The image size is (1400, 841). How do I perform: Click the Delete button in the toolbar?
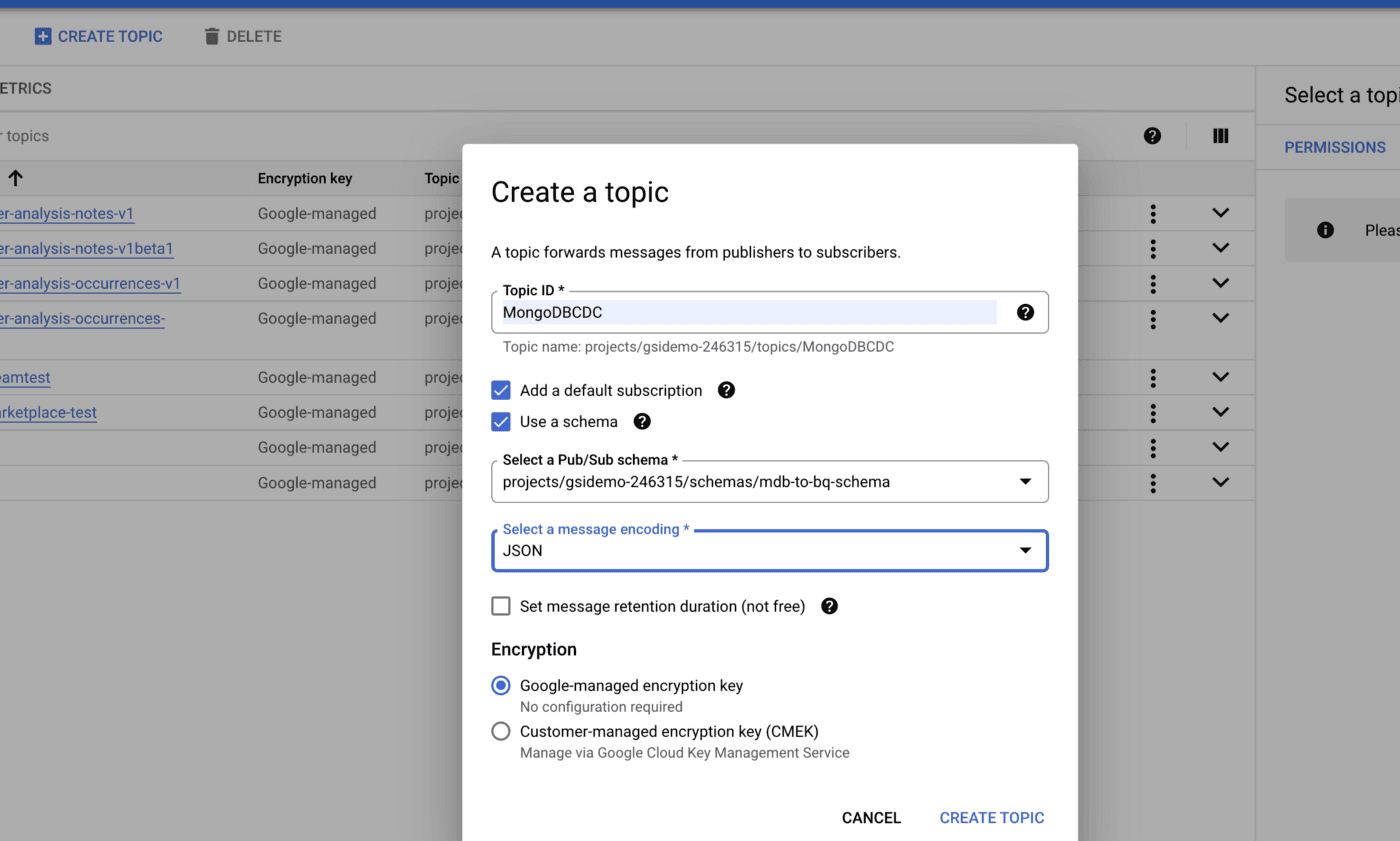(x=243, y=36)
